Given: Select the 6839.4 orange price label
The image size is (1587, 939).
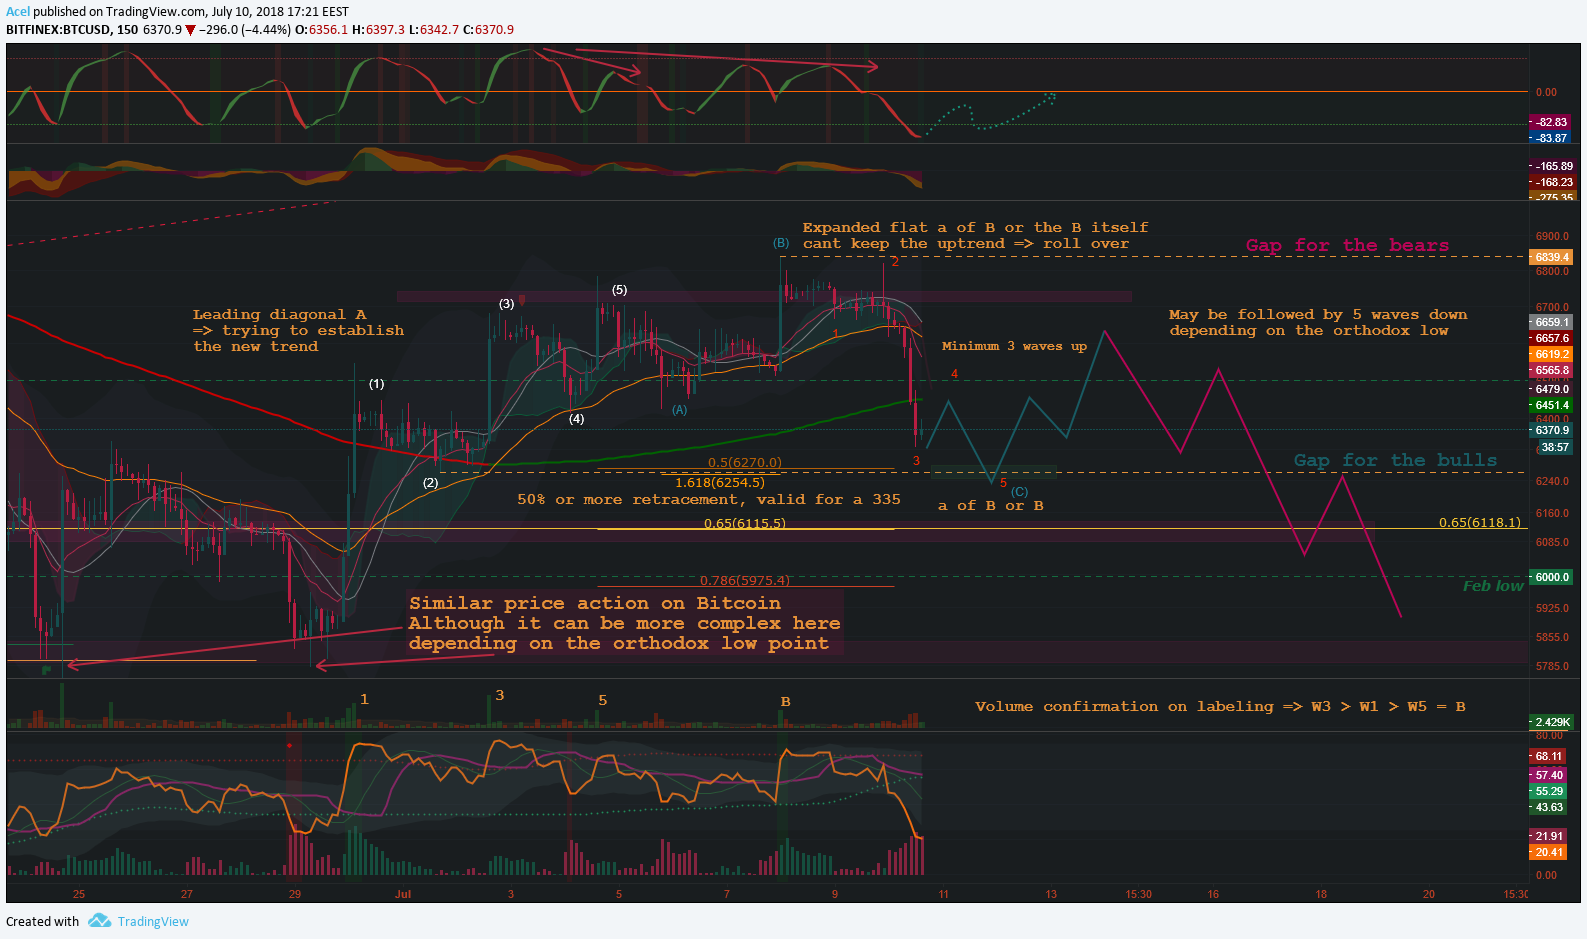Looking at the screenshot, I should coord(1552,257).
